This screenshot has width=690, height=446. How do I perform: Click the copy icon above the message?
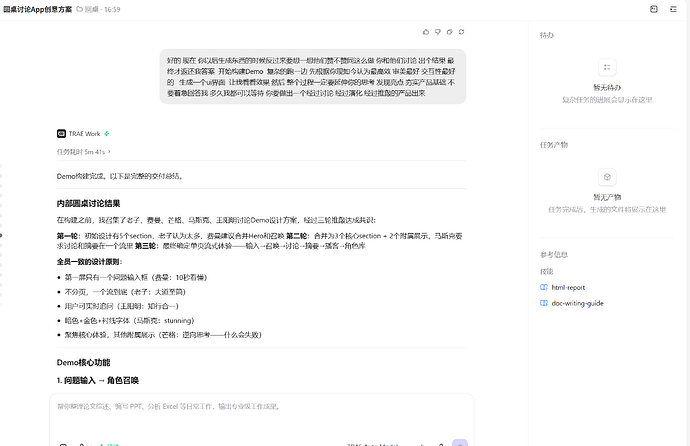[449, 32]
